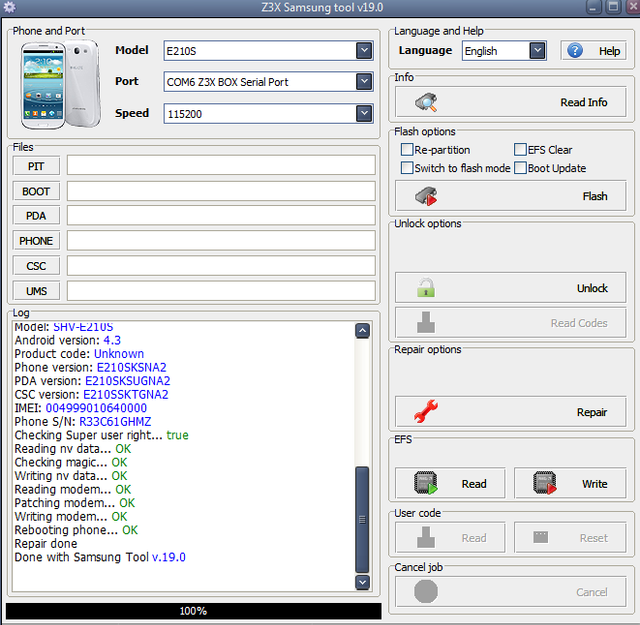The image size is (640, 625).
Task: Tick the Boot Update checkbox
Action: (x=520, y=168)
